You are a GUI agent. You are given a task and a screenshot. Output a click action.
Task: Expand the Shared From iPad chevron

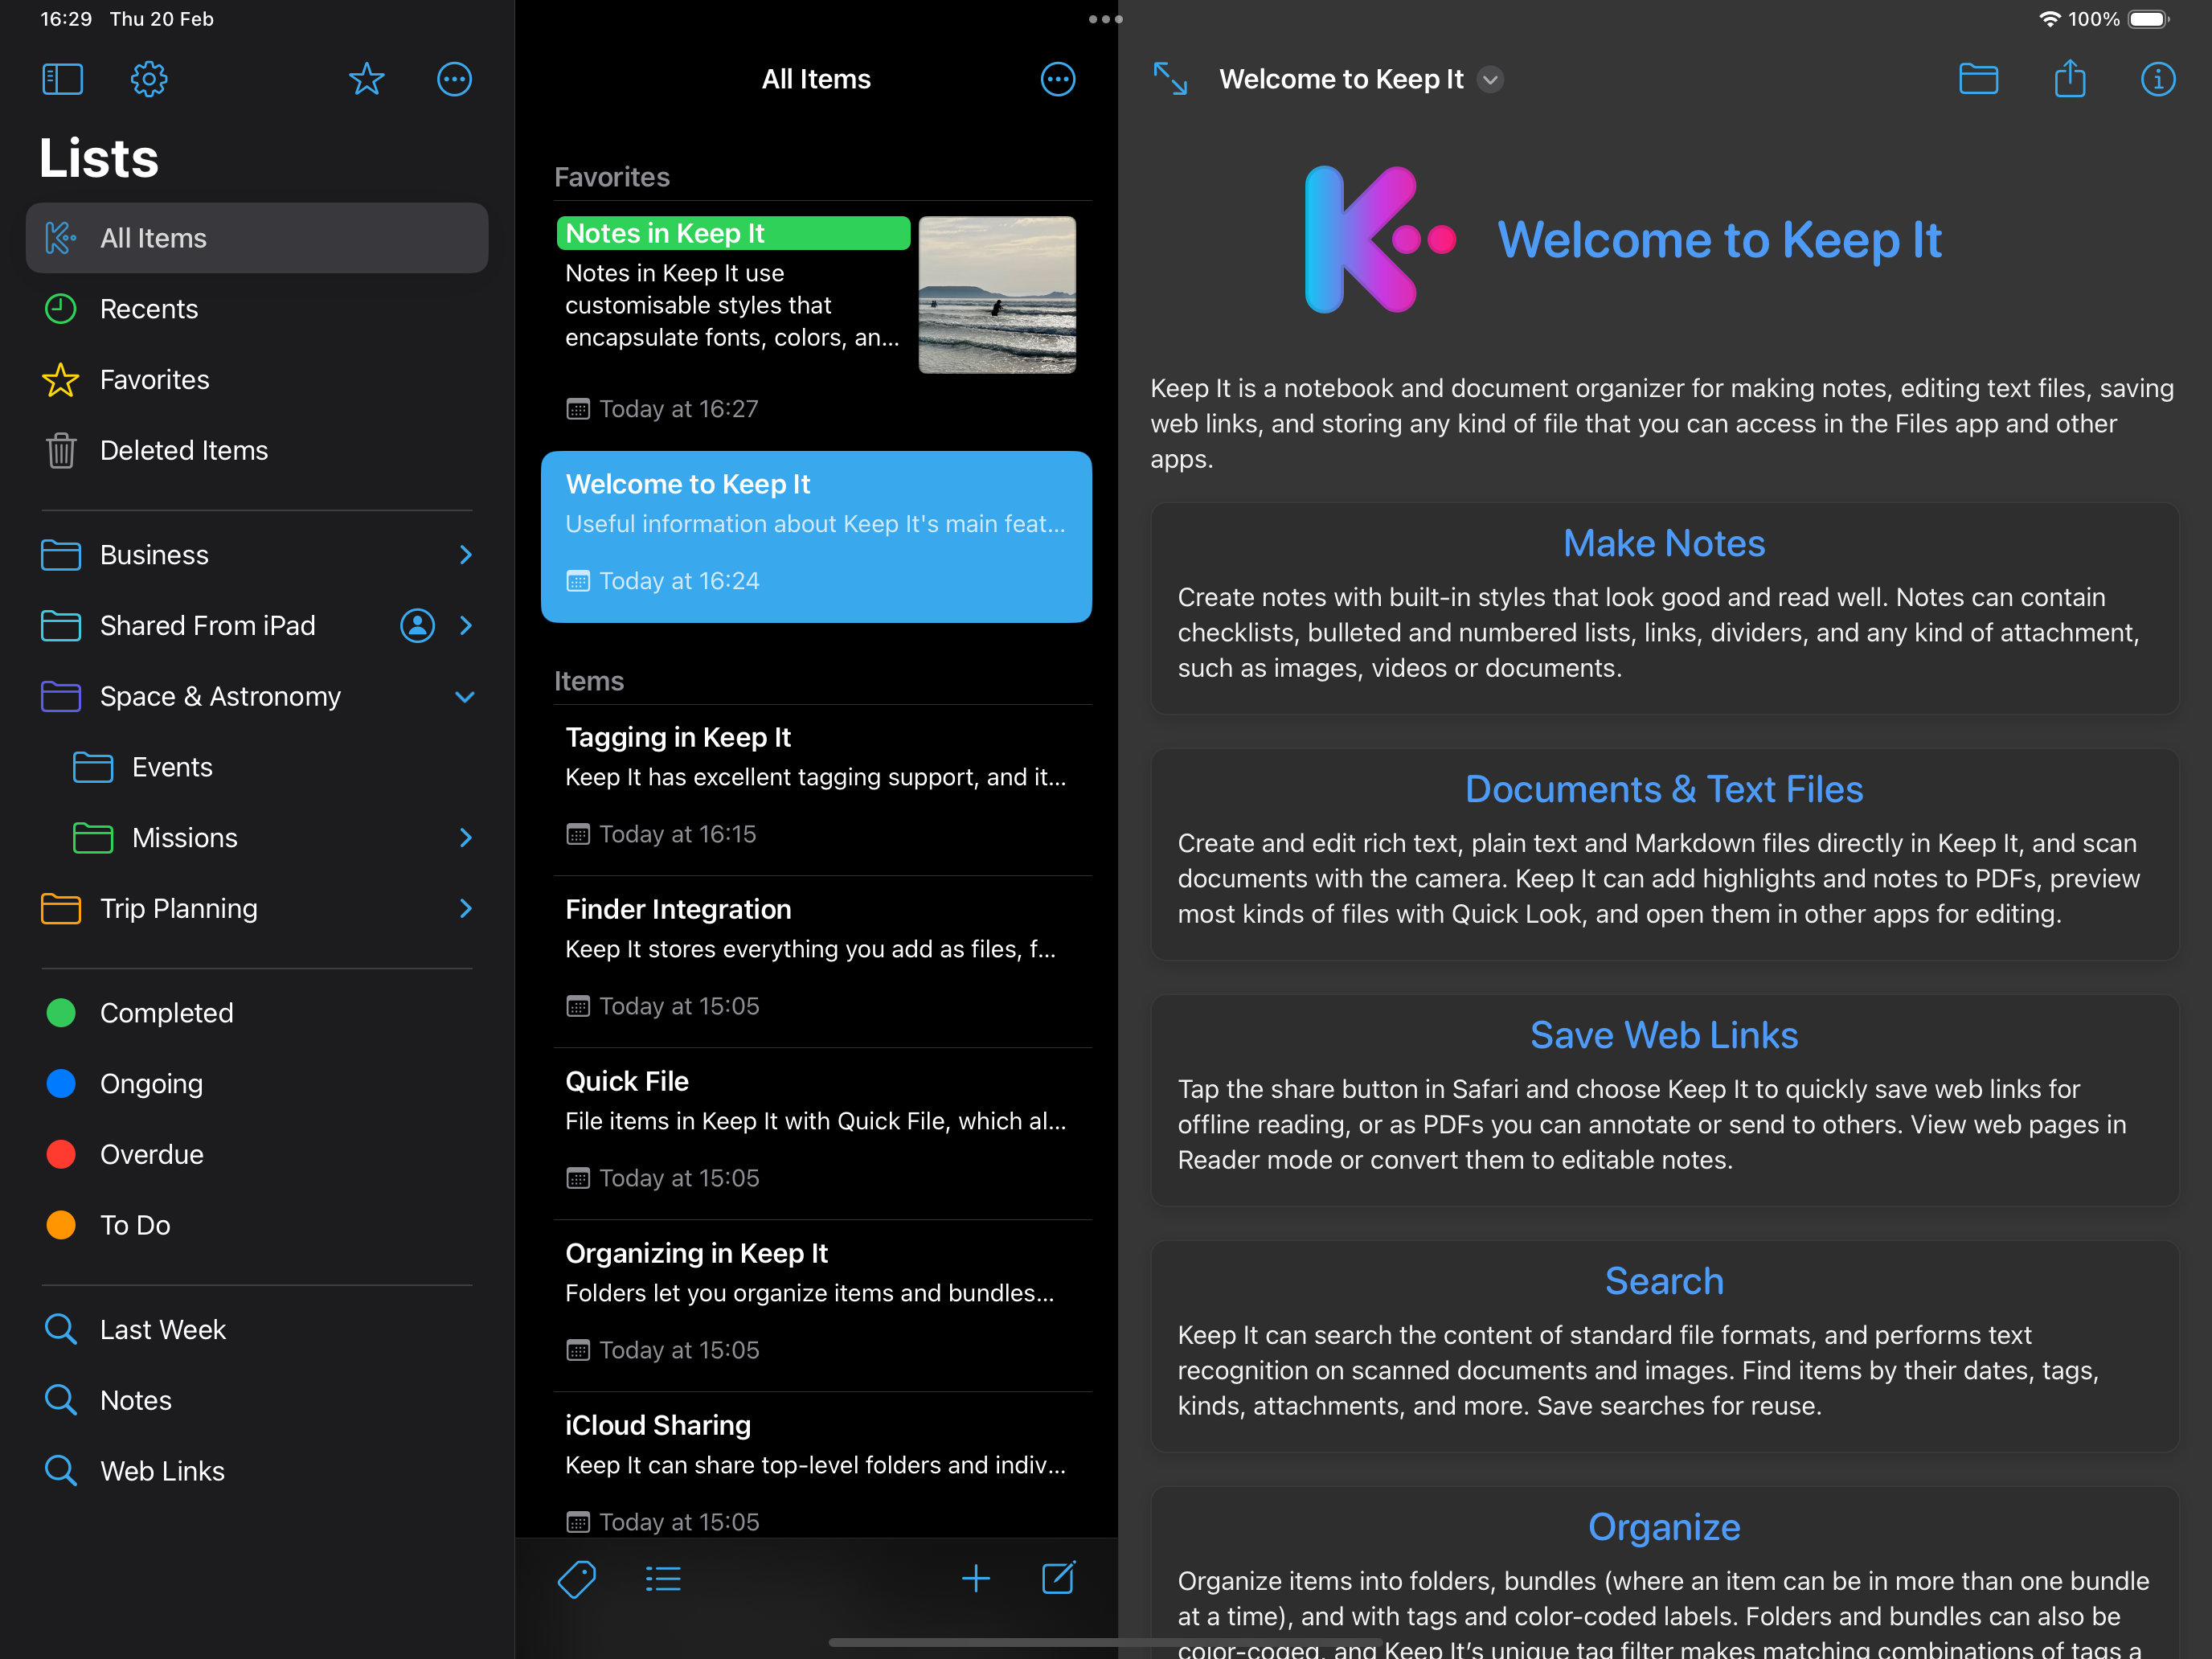[x=466, y=626]
